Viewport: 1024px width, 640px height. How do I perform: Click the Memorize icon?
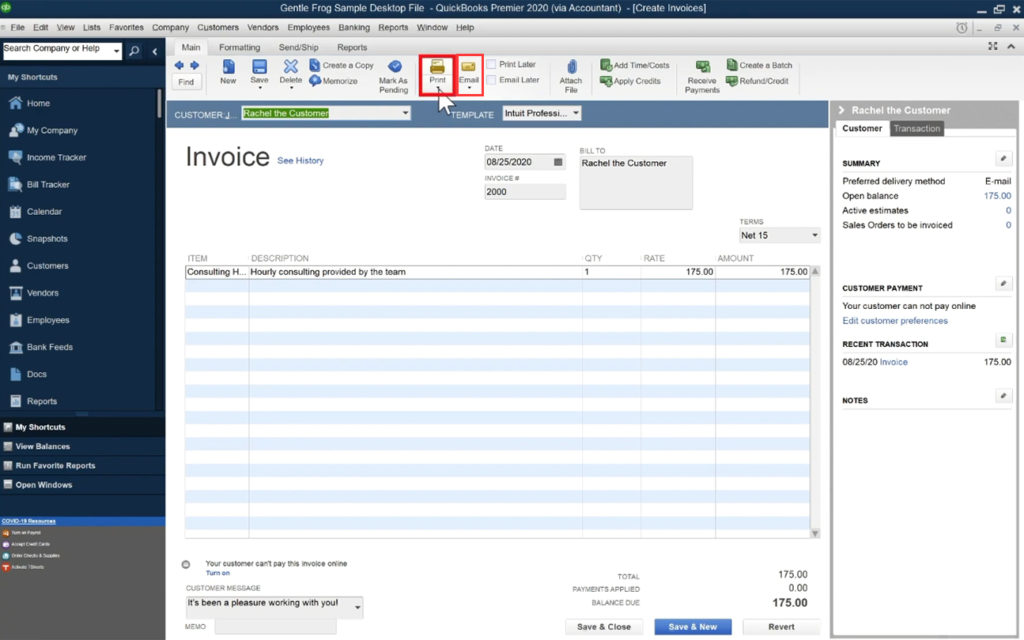pyautogui.click(x=315, y=81)
